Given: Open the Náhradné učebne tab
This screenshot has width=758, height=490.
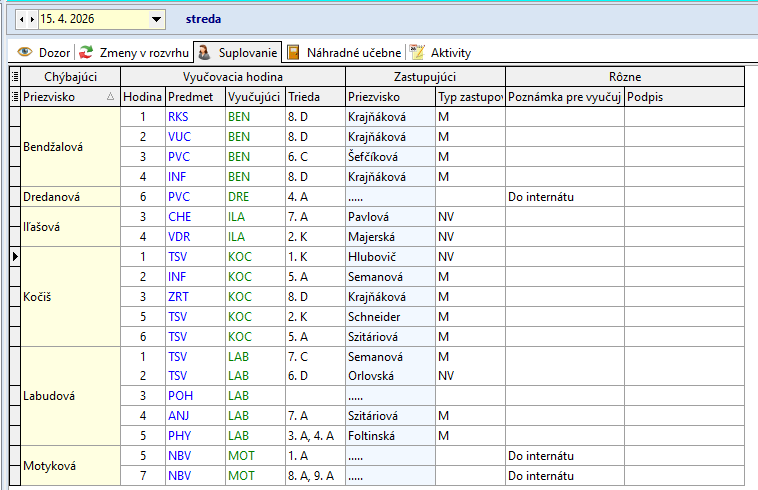Looking at the screenshot, I should [x=353, y=52].
